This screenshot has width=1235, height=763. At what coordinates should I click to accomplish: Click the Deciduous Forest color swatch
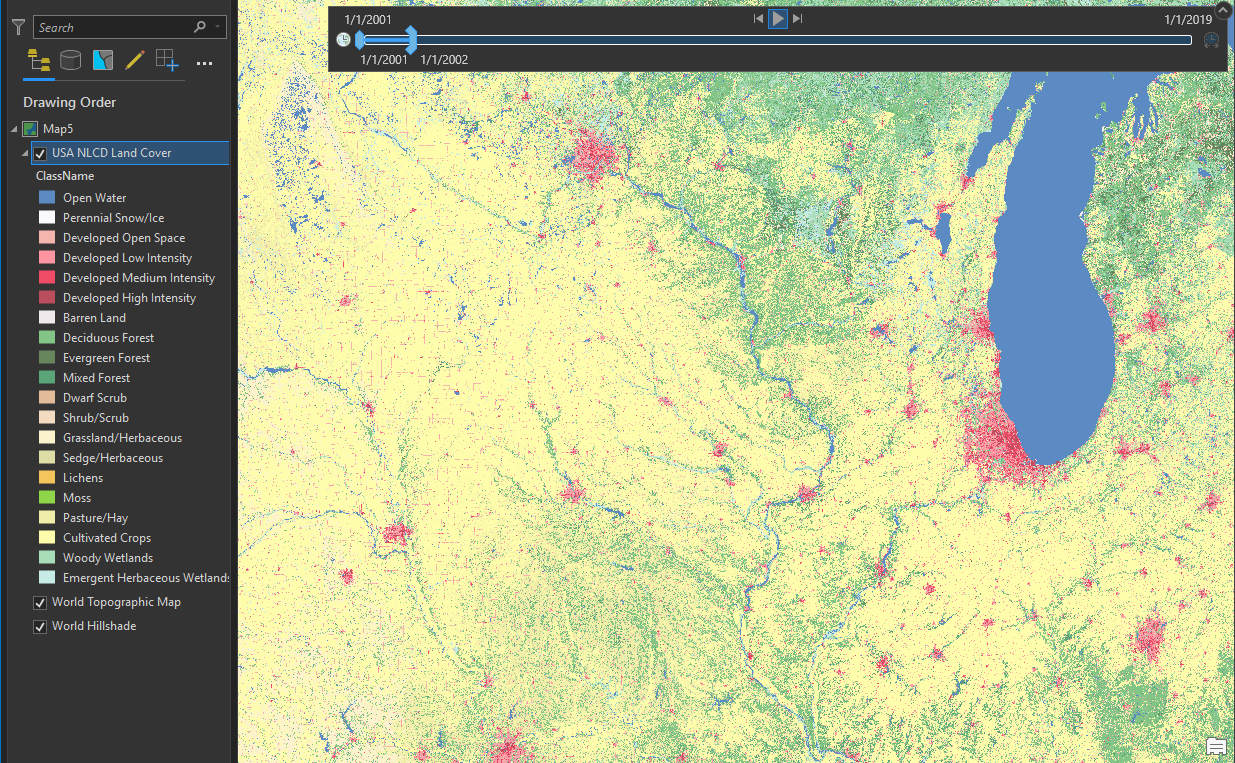46,338
